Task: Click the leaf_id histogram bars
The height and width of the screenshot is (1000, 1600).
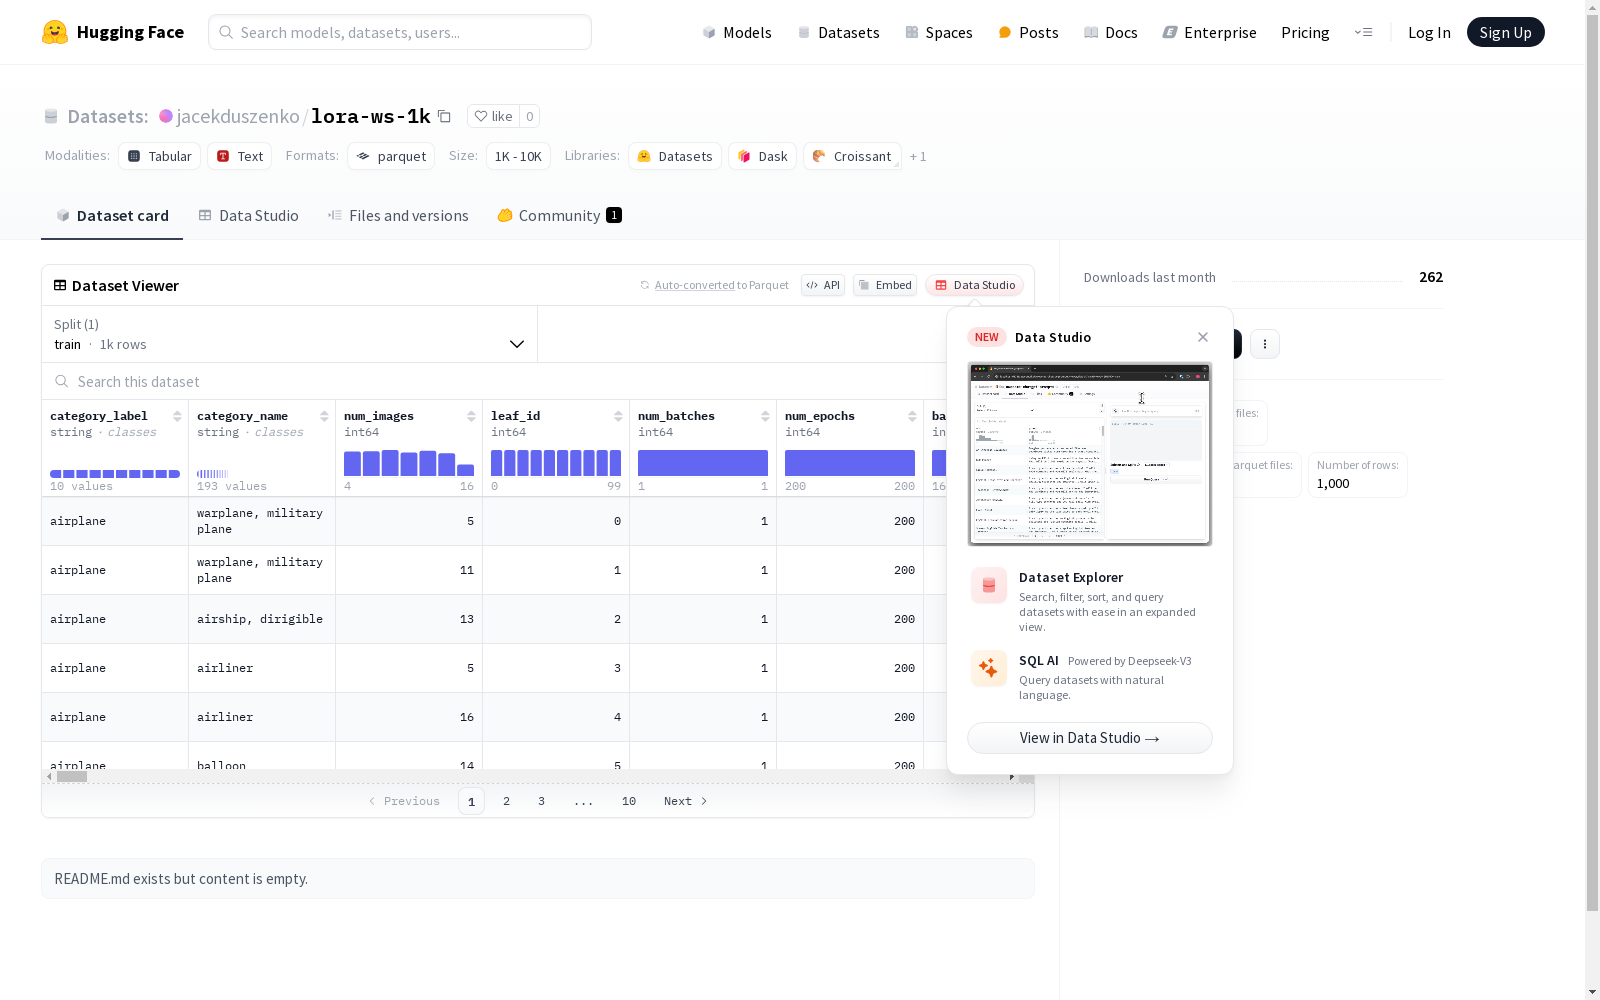Action: (556, 463)
